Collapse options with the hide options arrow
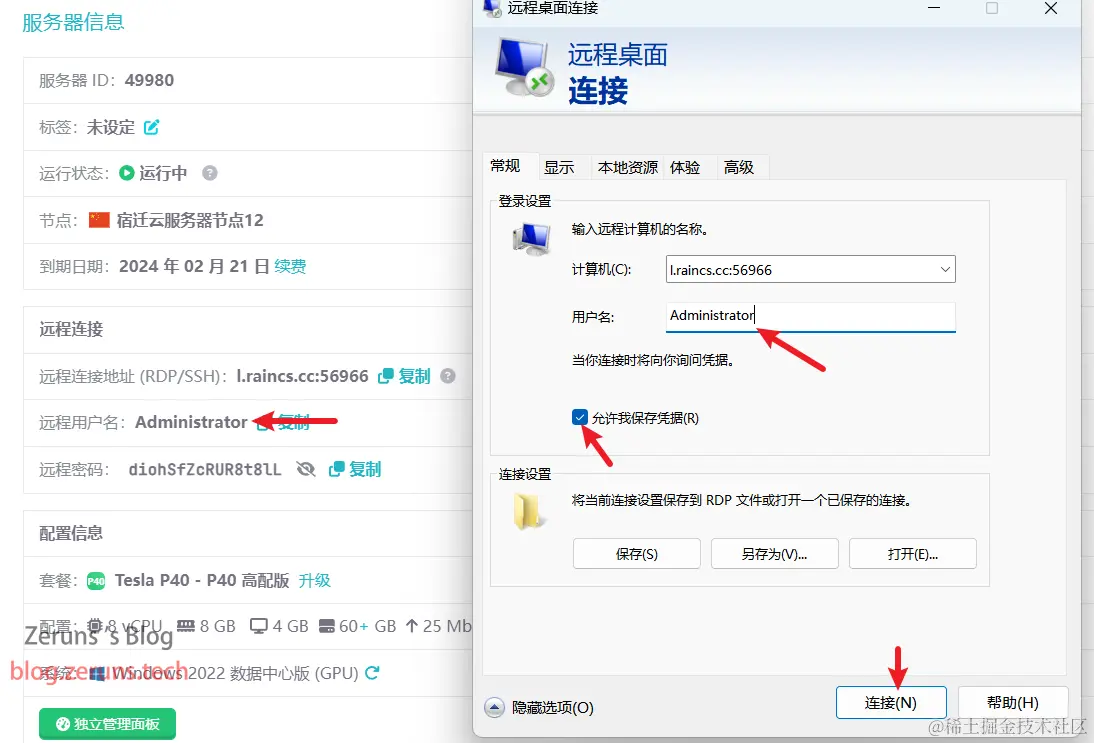The width and height of the screenshot is (1094, 743). pos(494,707)
